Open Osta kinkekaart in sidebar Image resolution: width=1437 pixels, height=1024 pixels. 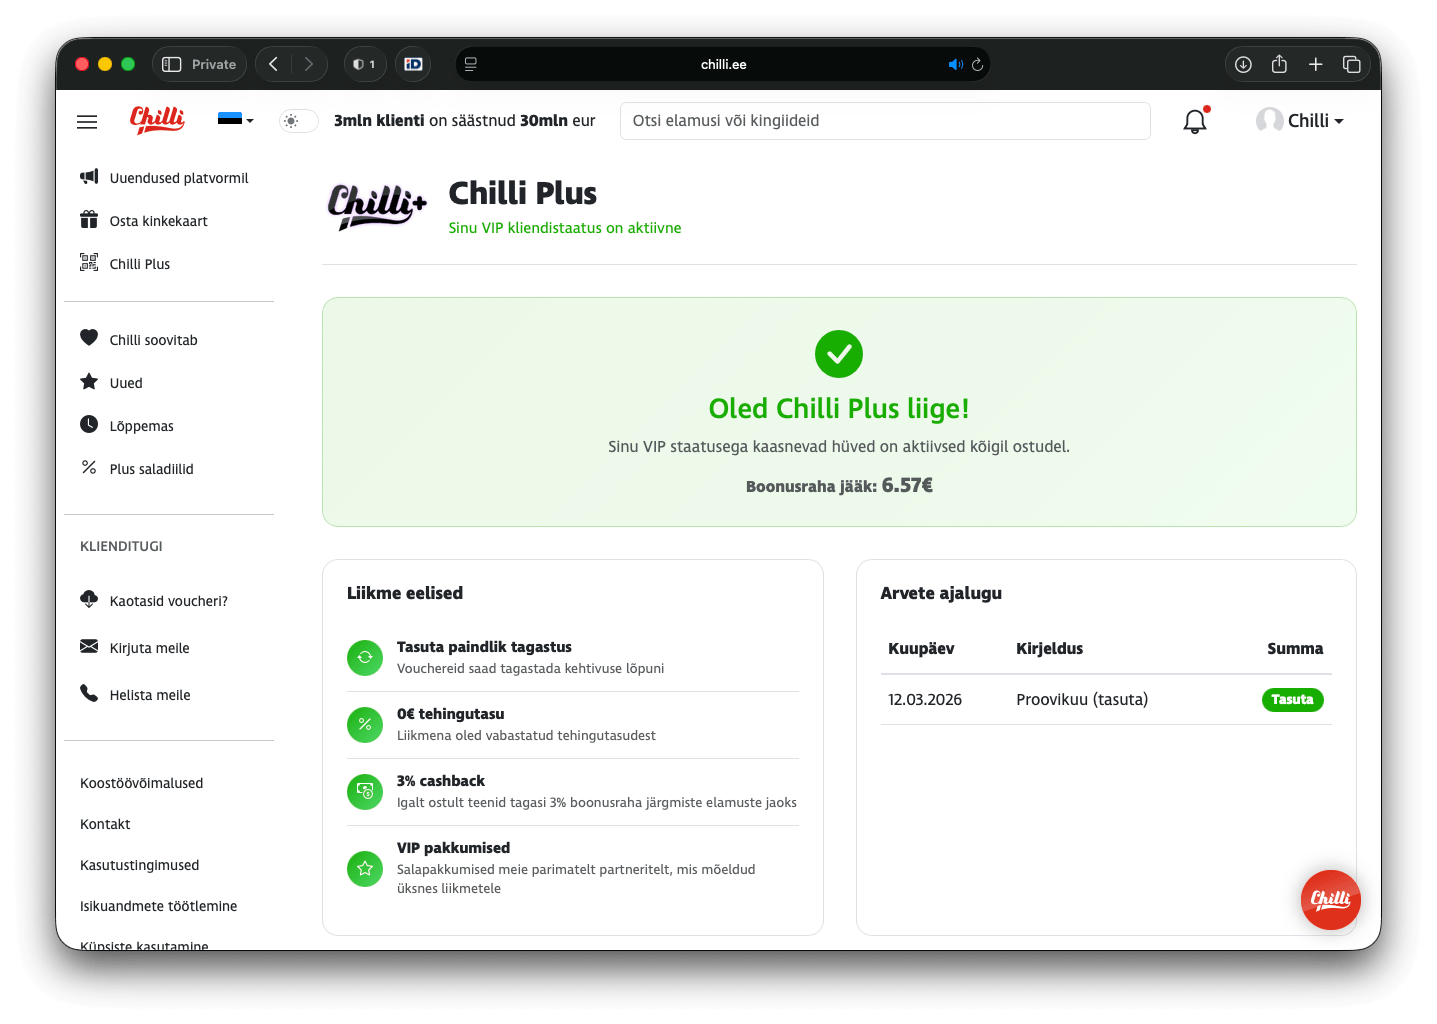(x=158, y=221)
